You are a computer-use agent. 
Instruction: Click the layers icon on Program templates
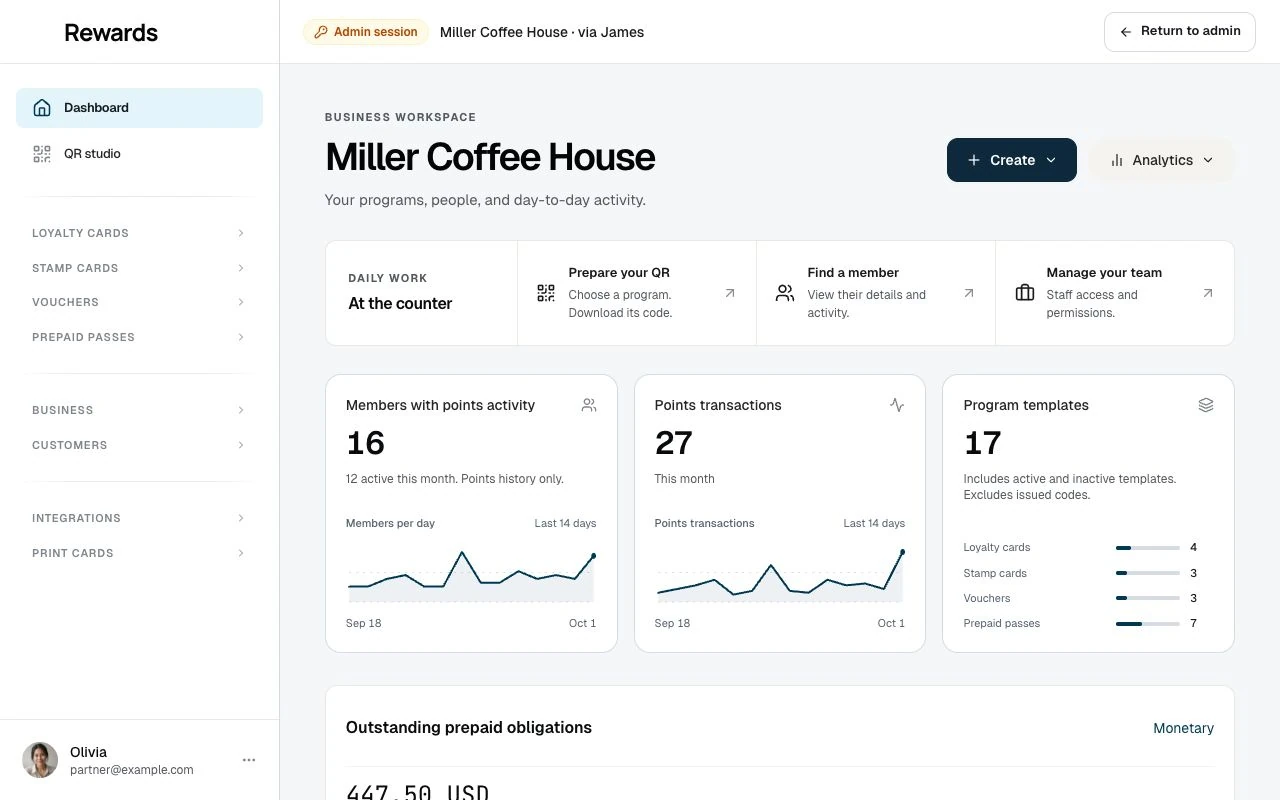click(1206, 405)
